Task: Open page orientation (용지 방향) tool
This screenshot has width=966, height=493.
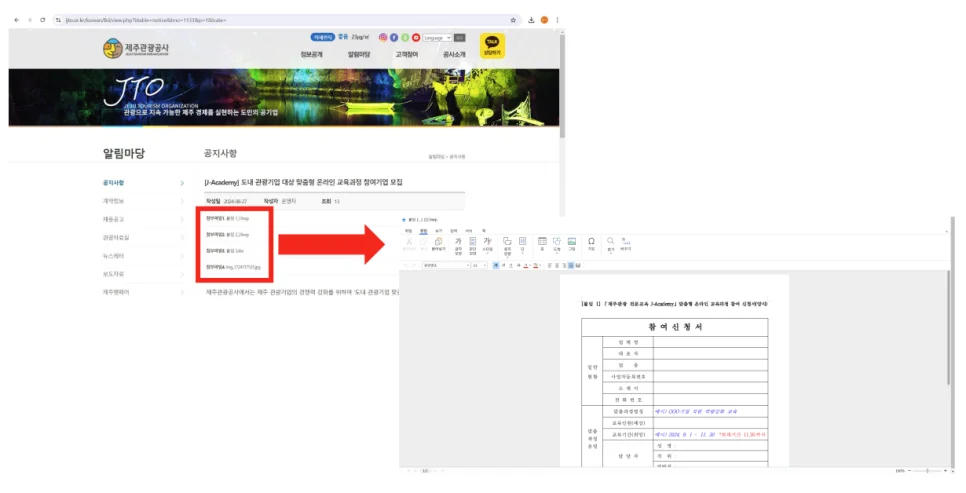Action: tap(507, 246)
